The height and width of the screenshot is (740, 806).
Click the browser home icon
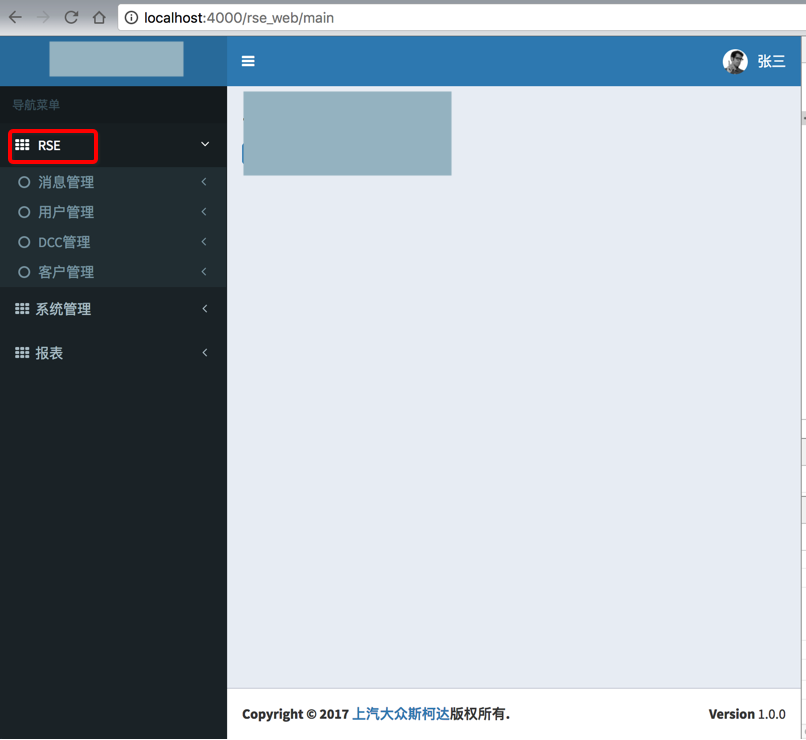[x=99, y=18]
